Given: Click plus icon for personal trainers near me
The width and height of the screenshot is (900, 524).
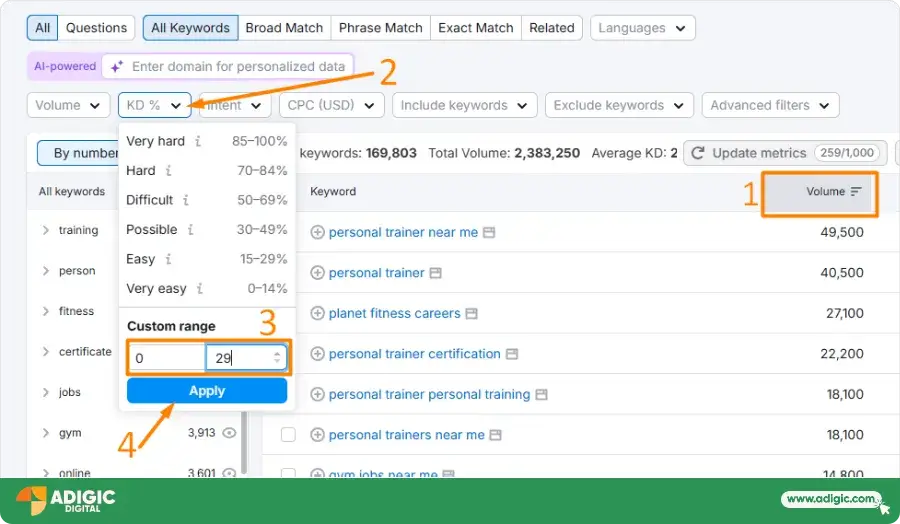Looking at the screenshot, I should (317, 435).
